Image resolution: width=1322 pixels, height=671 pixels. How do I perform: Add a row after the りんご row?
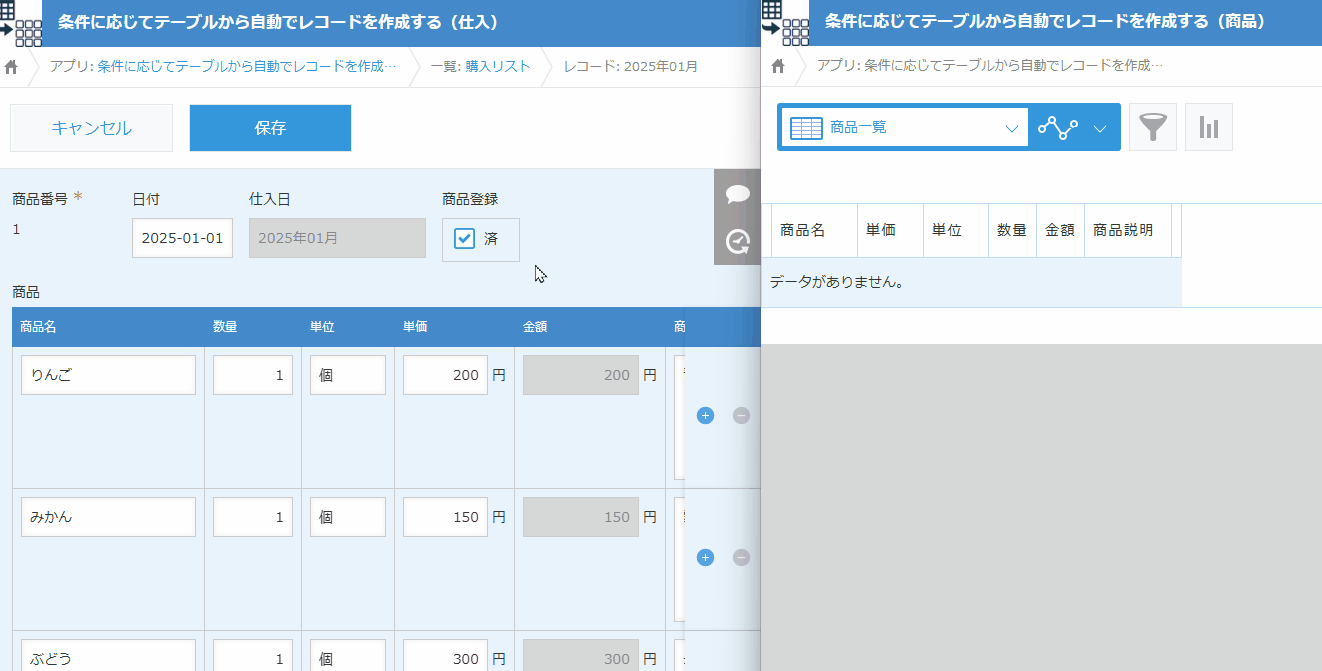(705, 415)
